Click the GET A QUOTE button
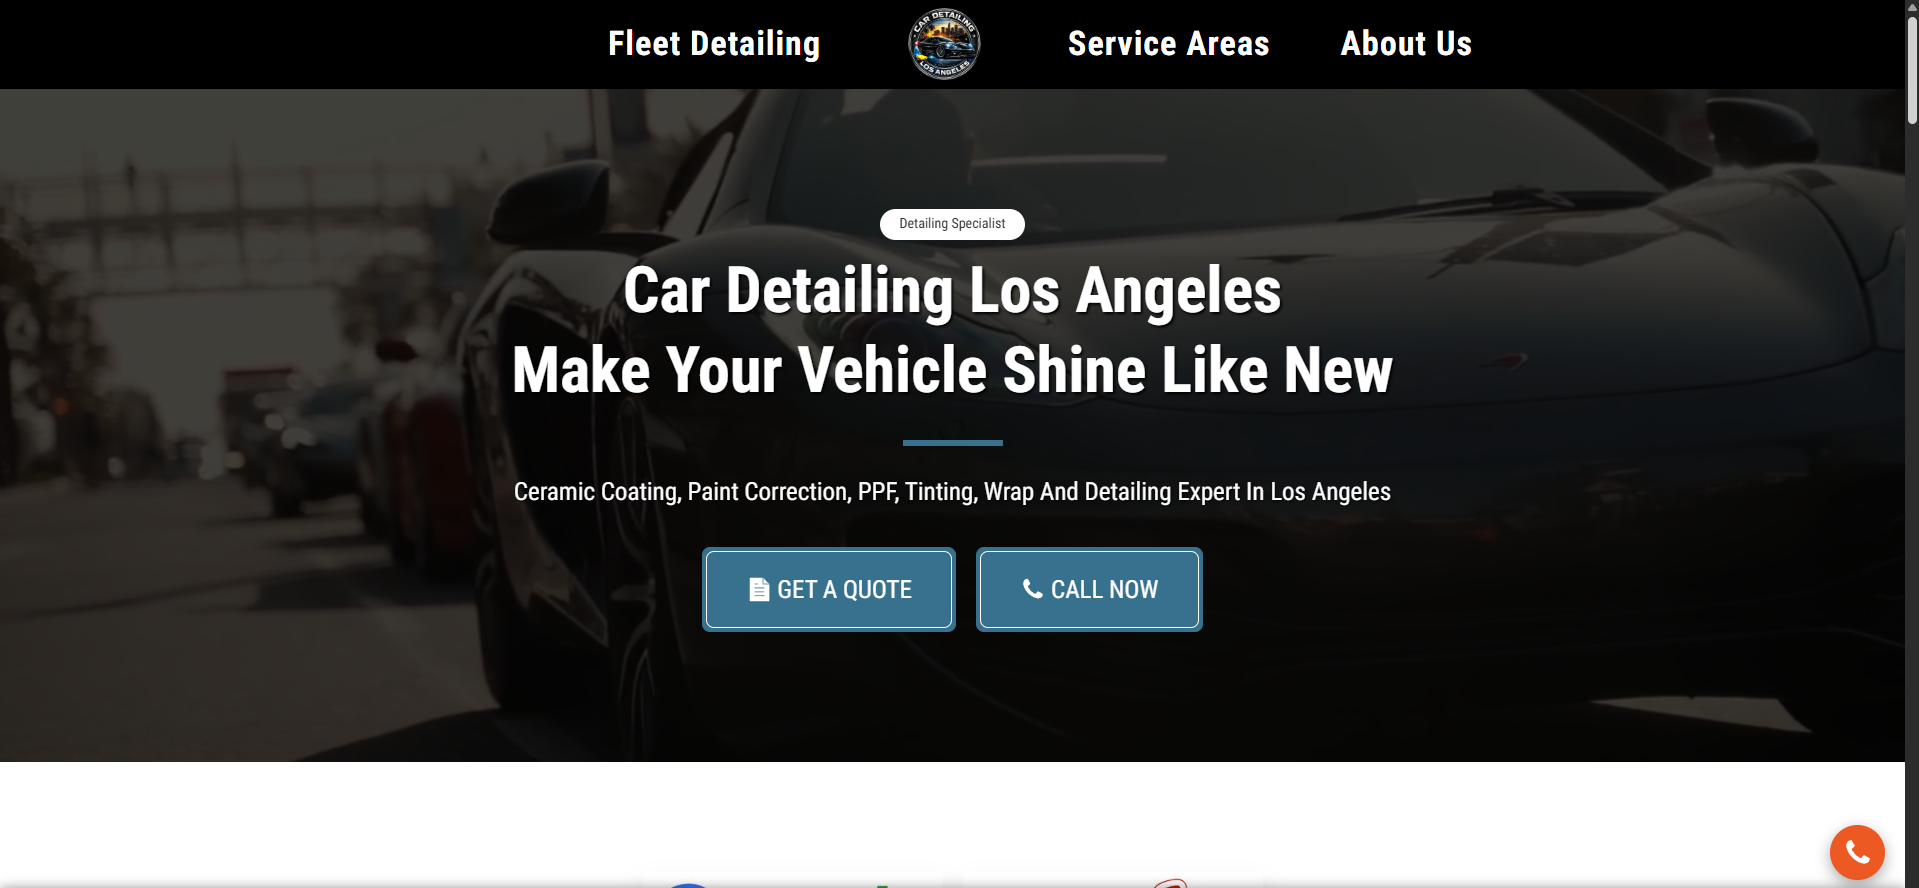This screenshot has height=888, width=1919. click(x=829, y=589)
